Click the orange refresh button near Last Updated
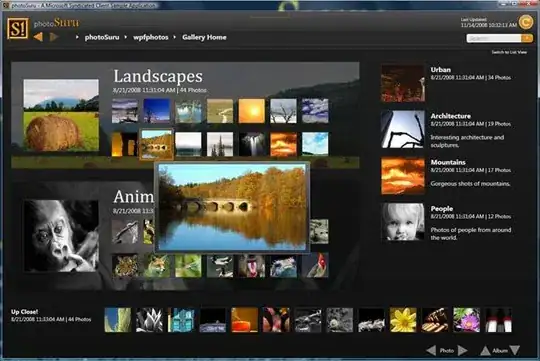540x361 pixels. pos(525,22)
